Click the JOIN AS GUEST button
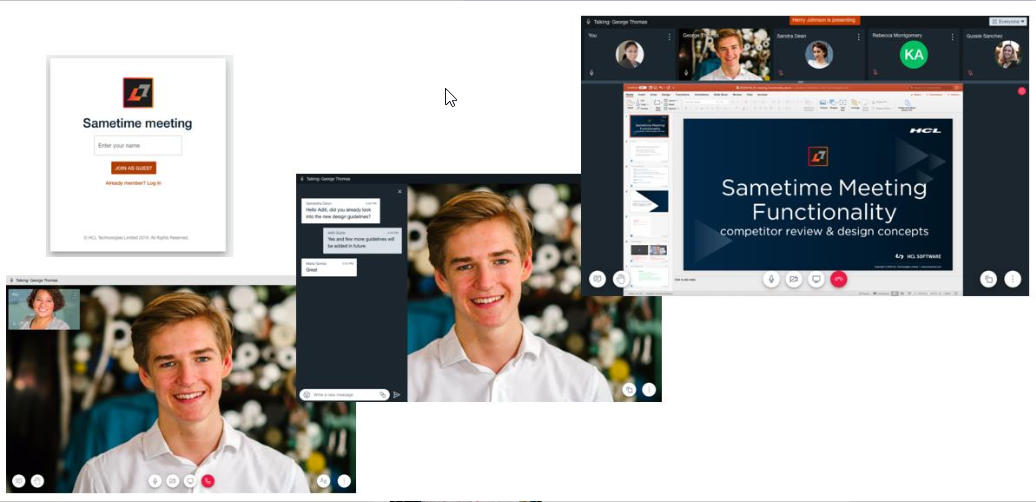Viewport: 1036px width, 502px height. [x=133, y=168]
